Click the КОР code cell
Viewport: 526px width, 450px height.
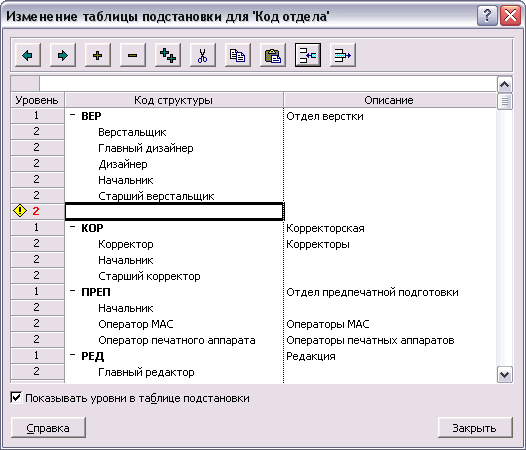tap(174, 228)
